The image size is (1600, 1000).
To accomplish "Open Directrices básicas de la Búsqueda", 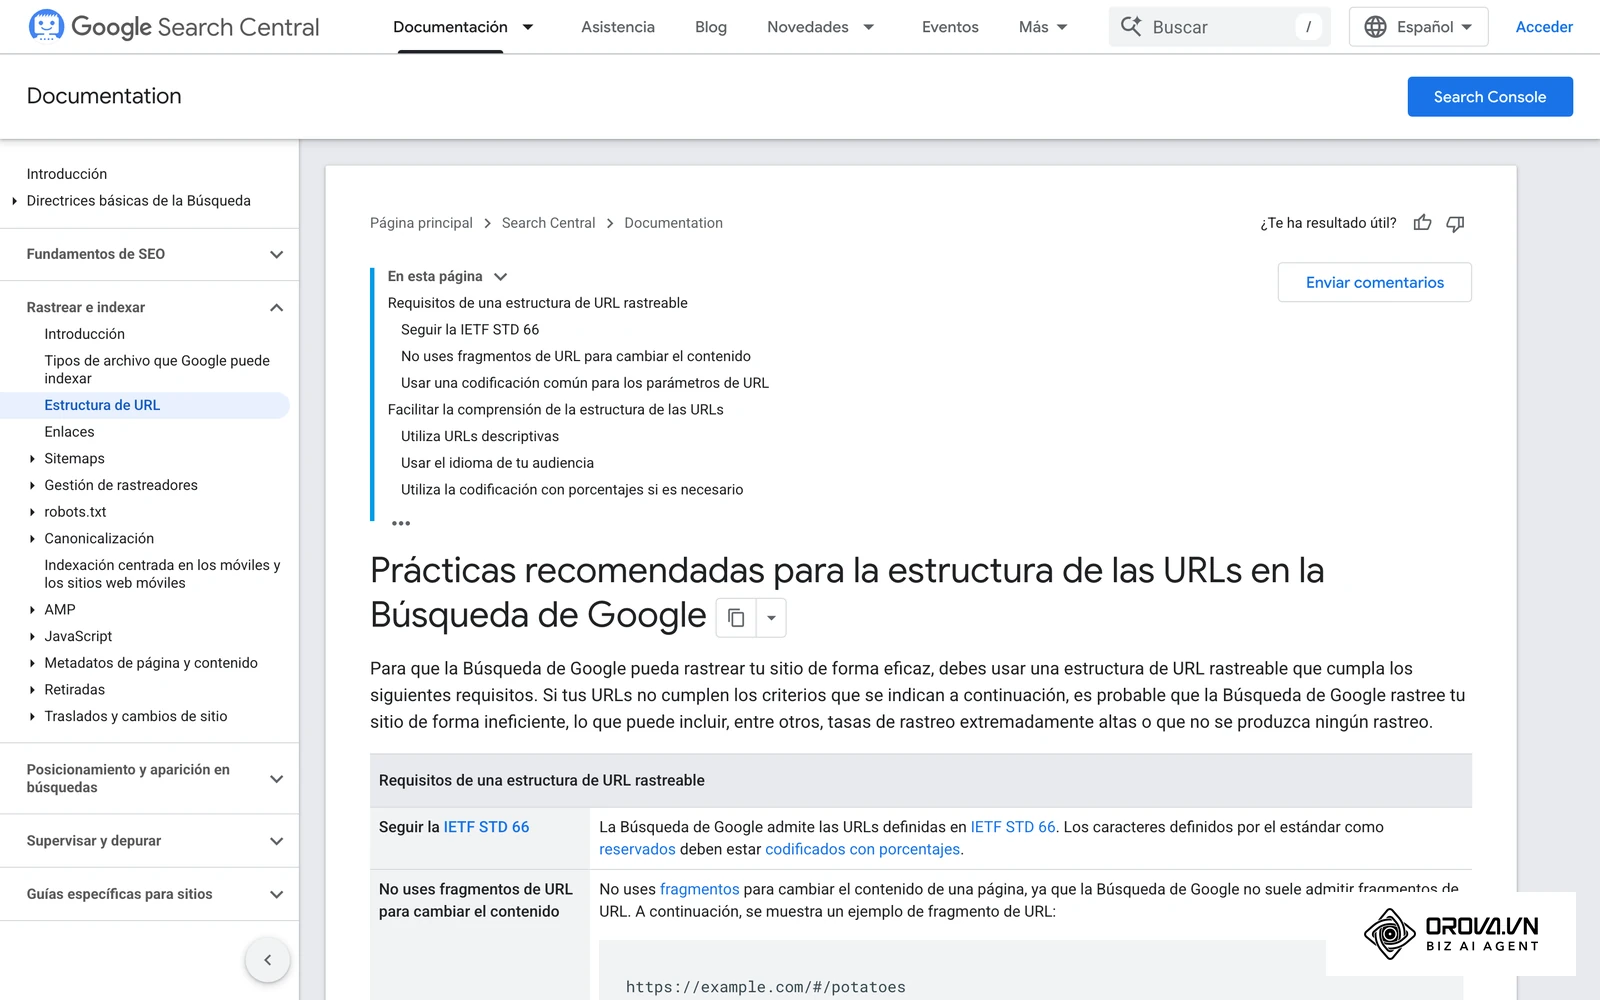I will click(138, 201).
